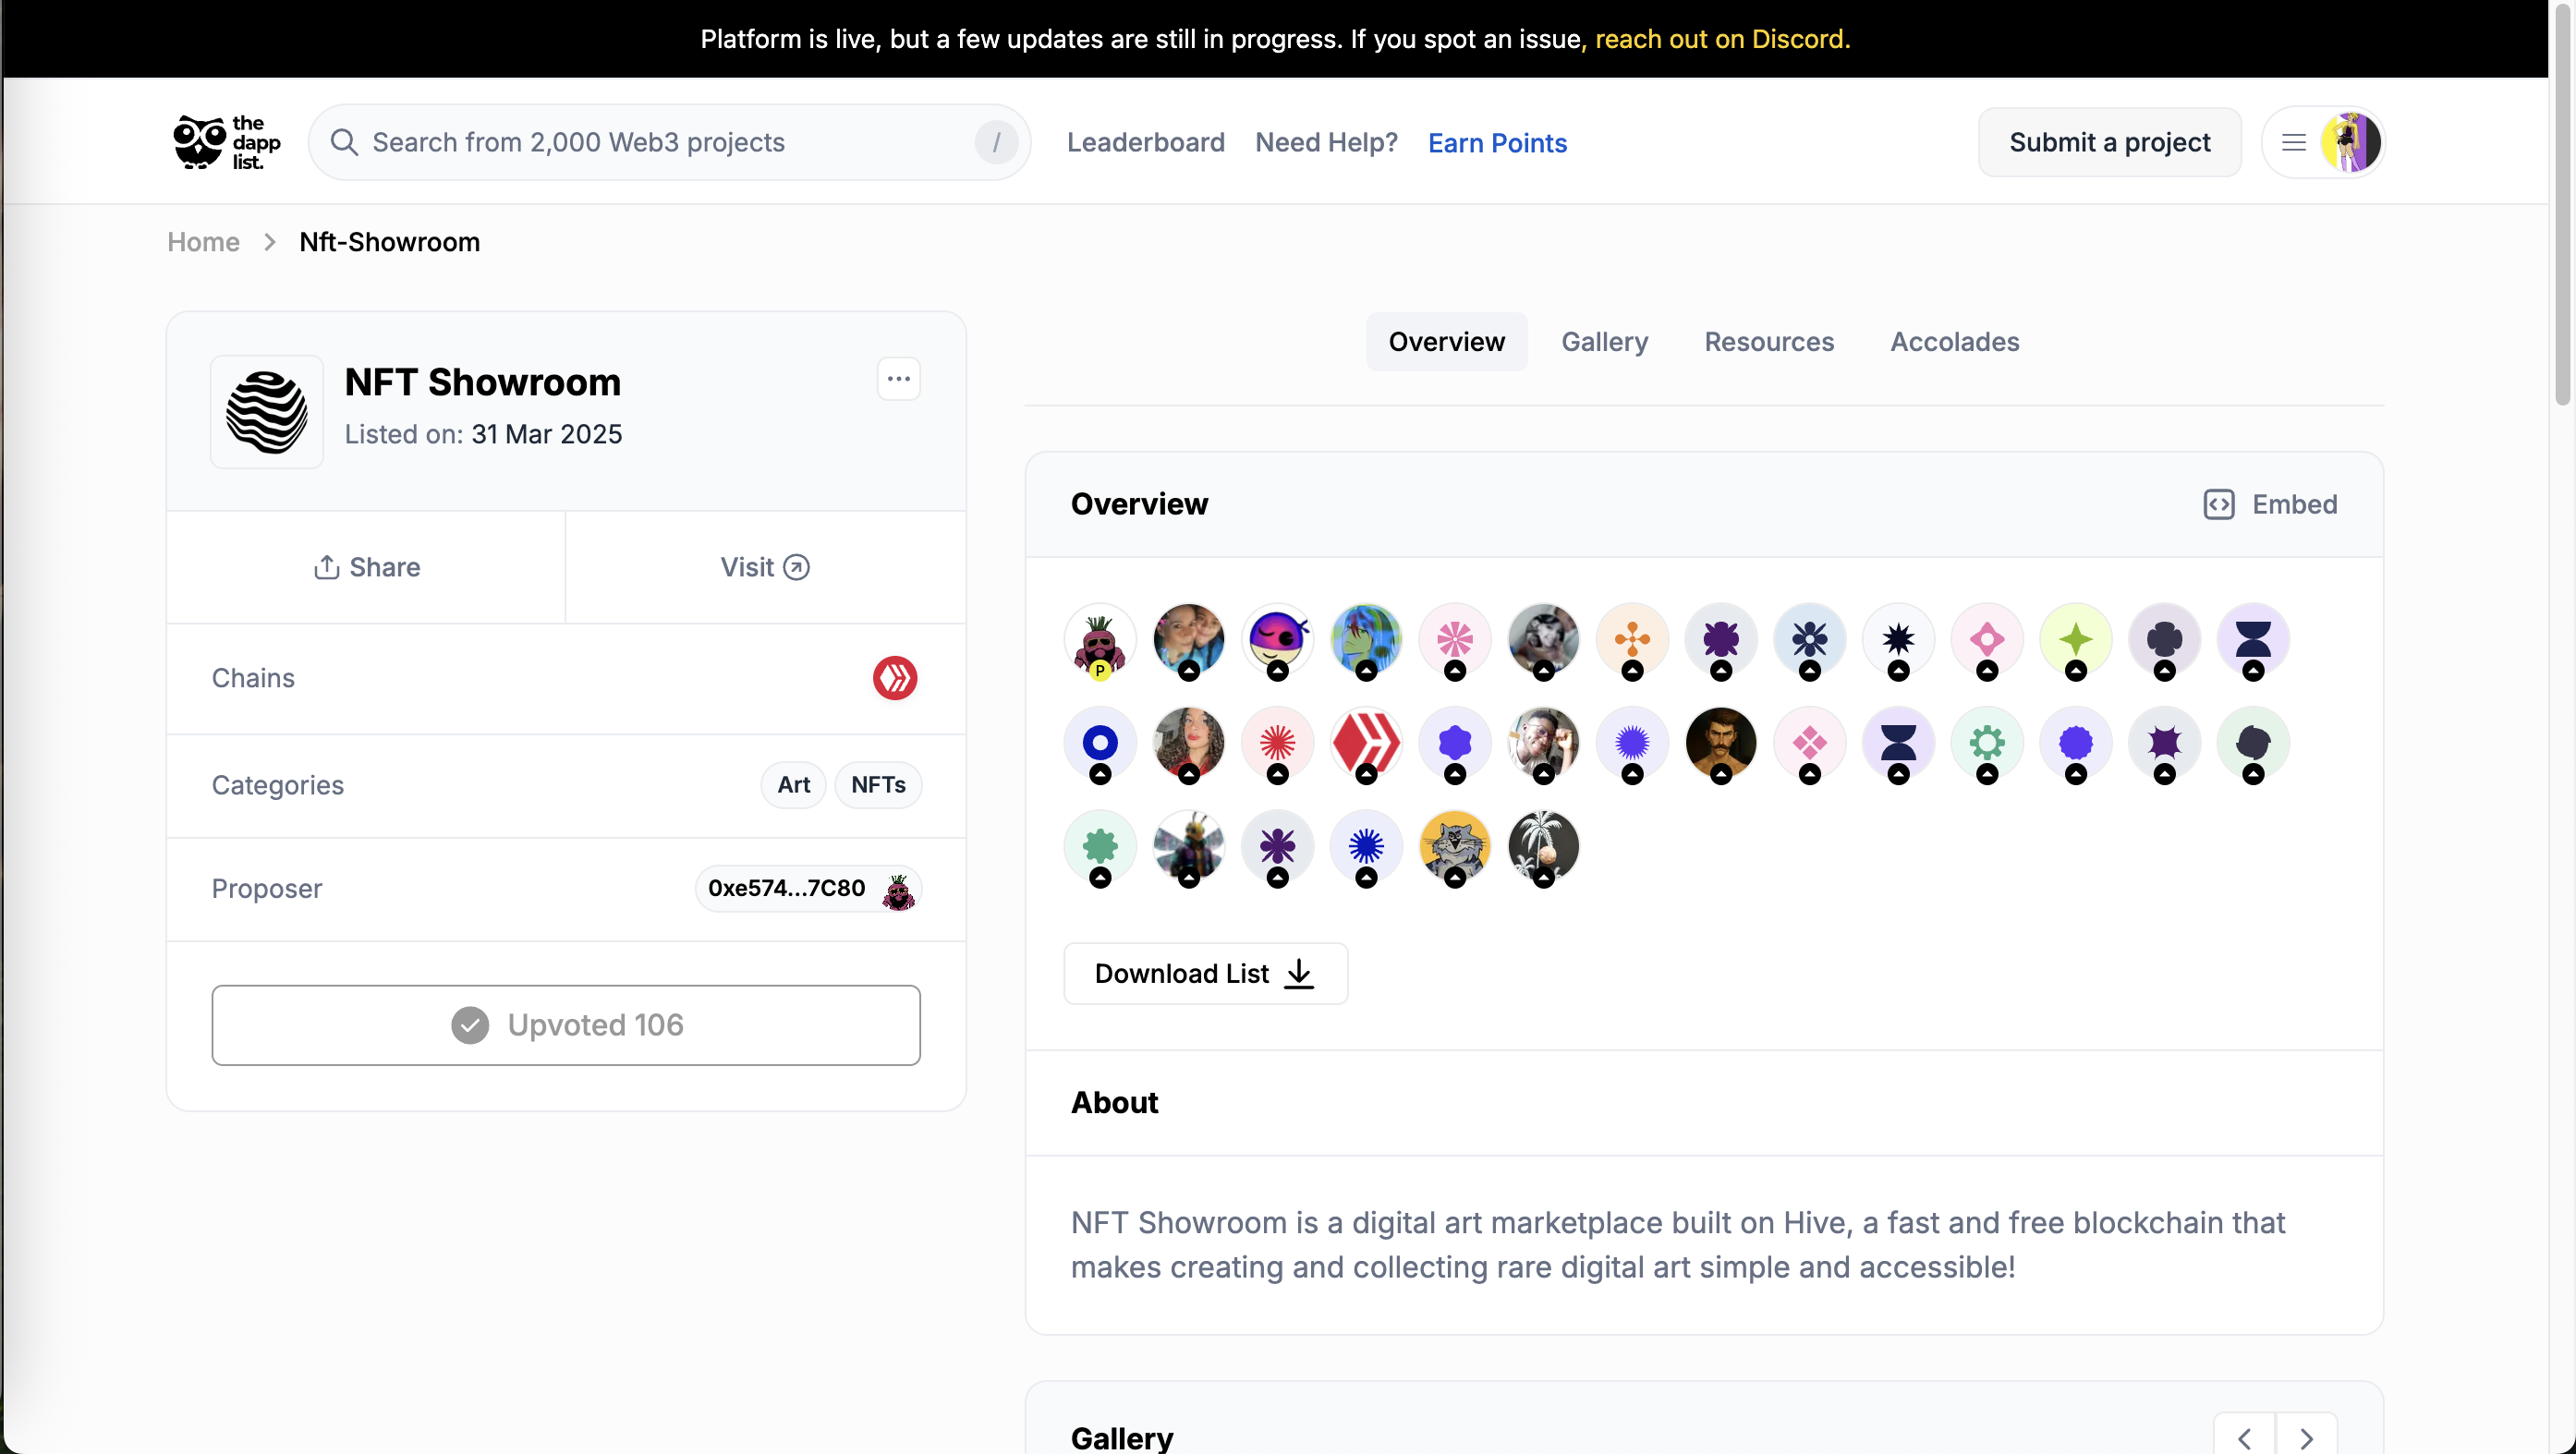This screenshot has height=1454, width=2576.
Task: Click the red Hive logo voter avatar
Action: (1366, 743)
